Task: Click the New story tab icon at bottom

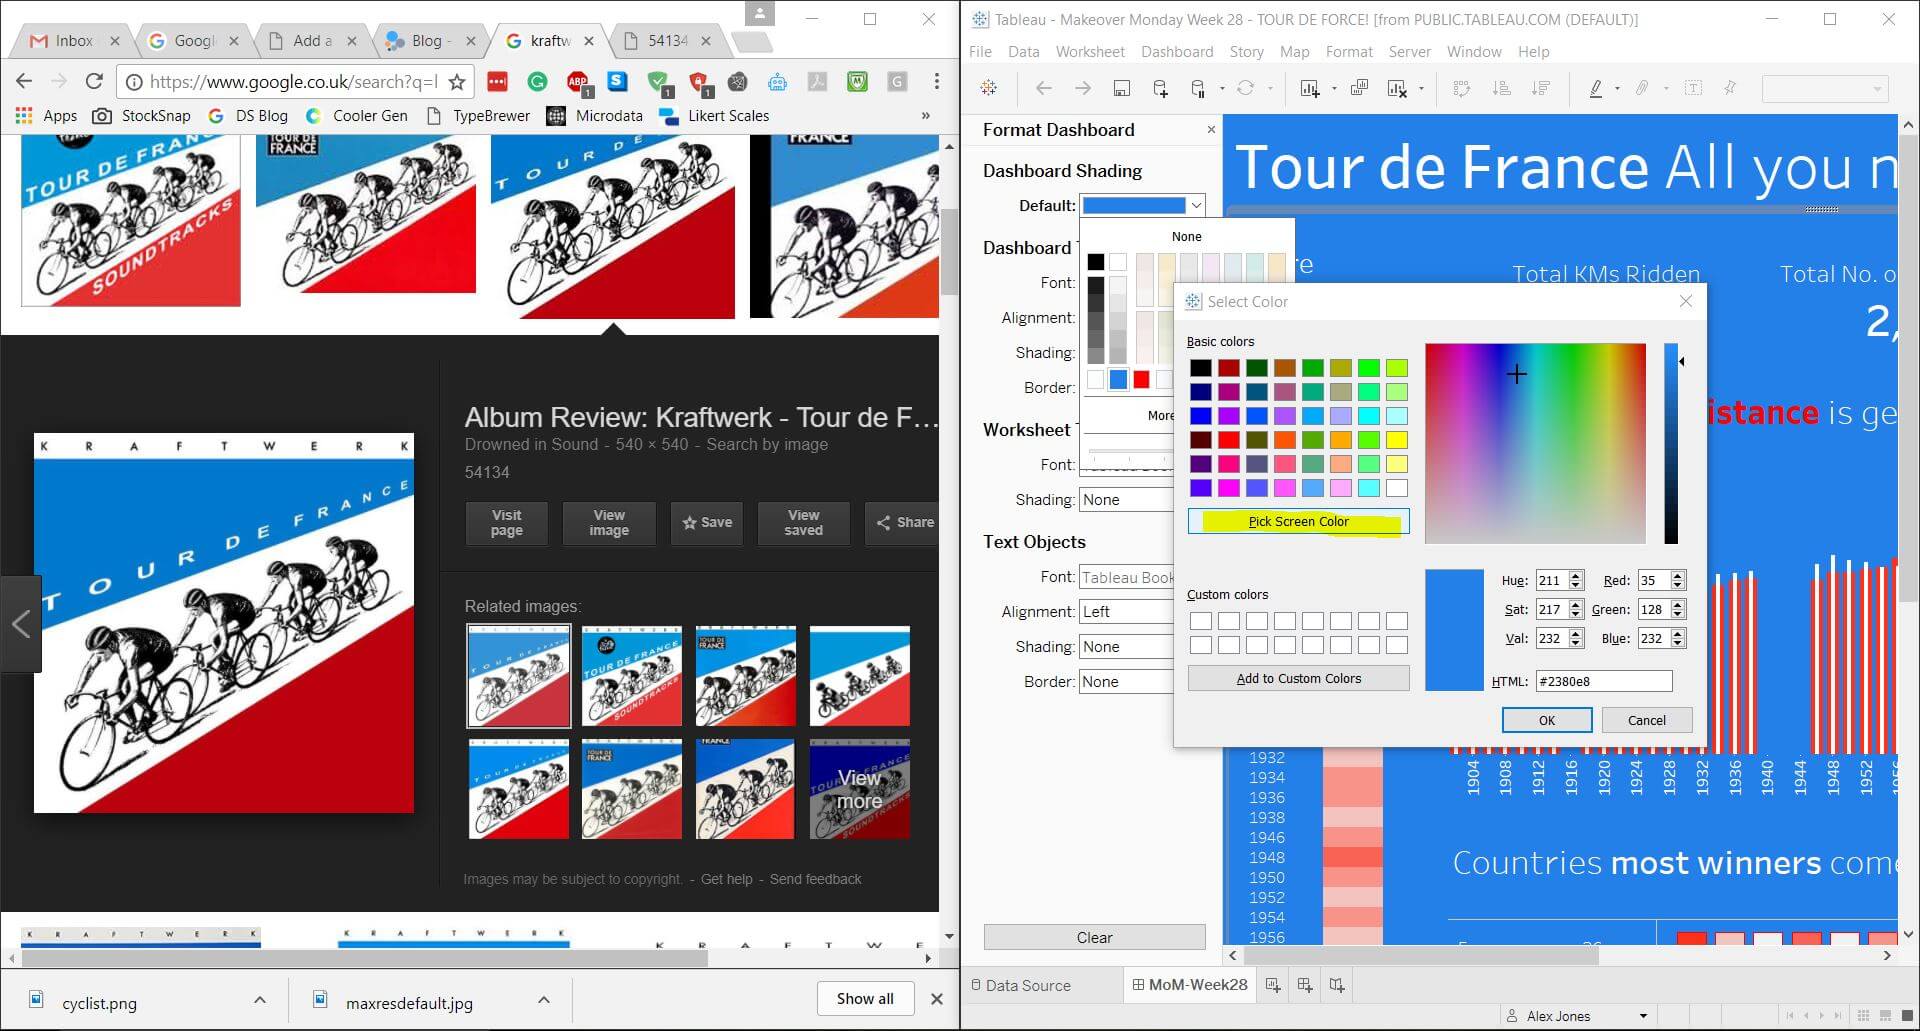Action: coord(1337,985)
